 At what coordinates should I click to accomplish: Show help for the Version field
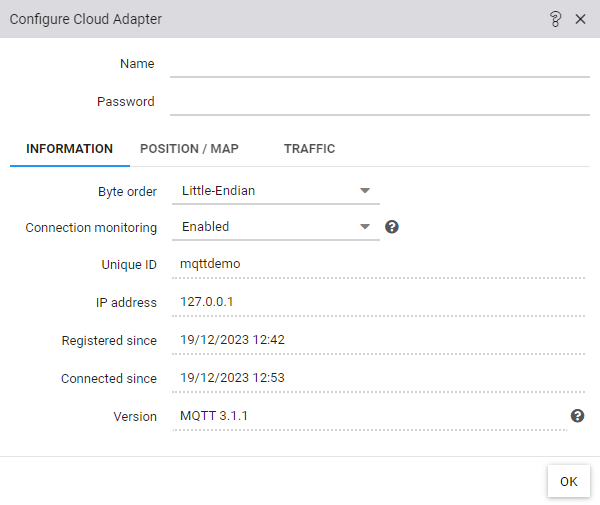[x=577, y=415]
